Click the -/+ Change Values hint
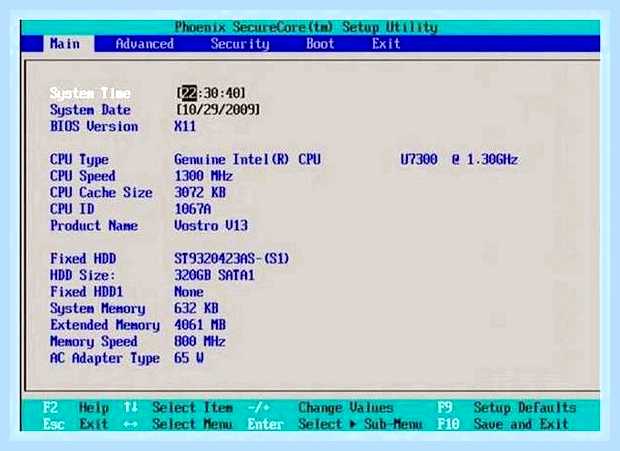This screenshot has width=620, height=451. (x=321, y=408)
